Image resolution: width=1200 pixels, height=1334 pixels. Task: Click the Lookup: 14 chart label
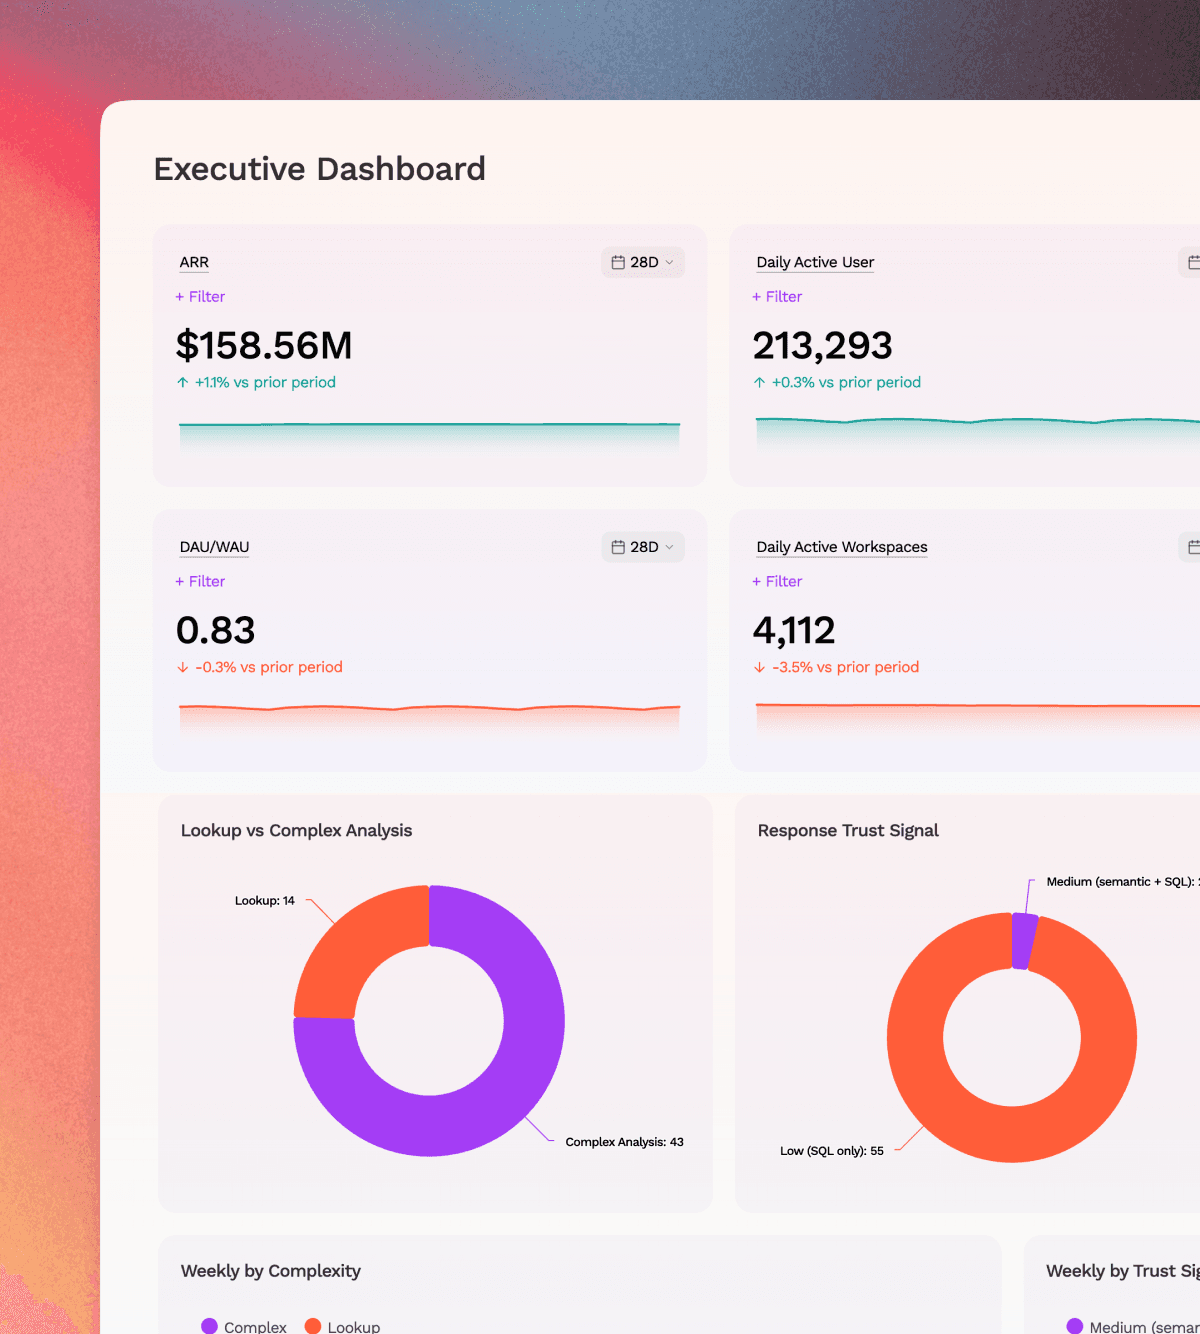click(x=265, y=901)
